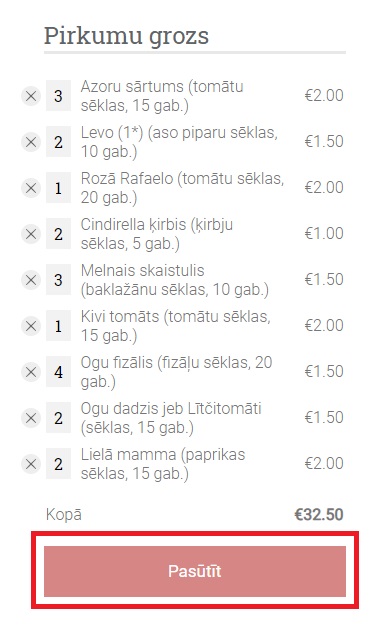Click the Pasūtīt order button
Image resolution: width=371 pixels, height=638 pixels.
pos(195,571)
